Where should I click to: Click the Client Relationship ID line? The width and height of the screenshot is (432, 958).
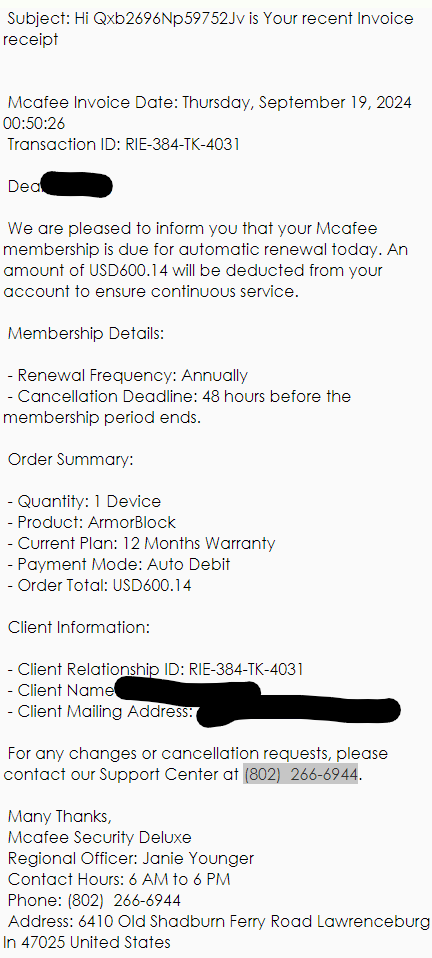pos(155,669)
